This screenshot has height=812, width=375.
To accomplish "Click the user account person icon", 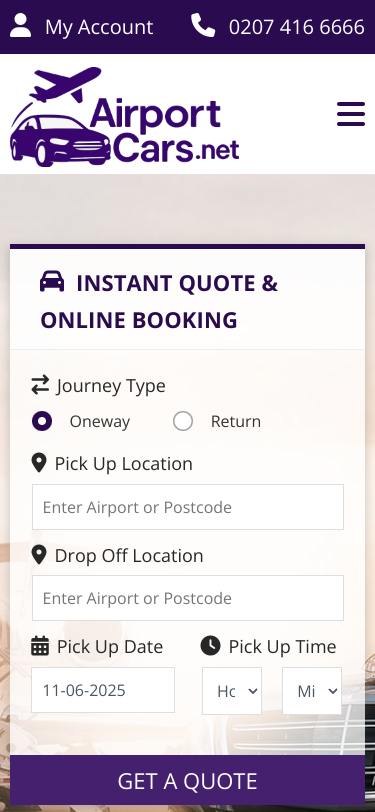I will pyautogui.click(x=21, y=26).
